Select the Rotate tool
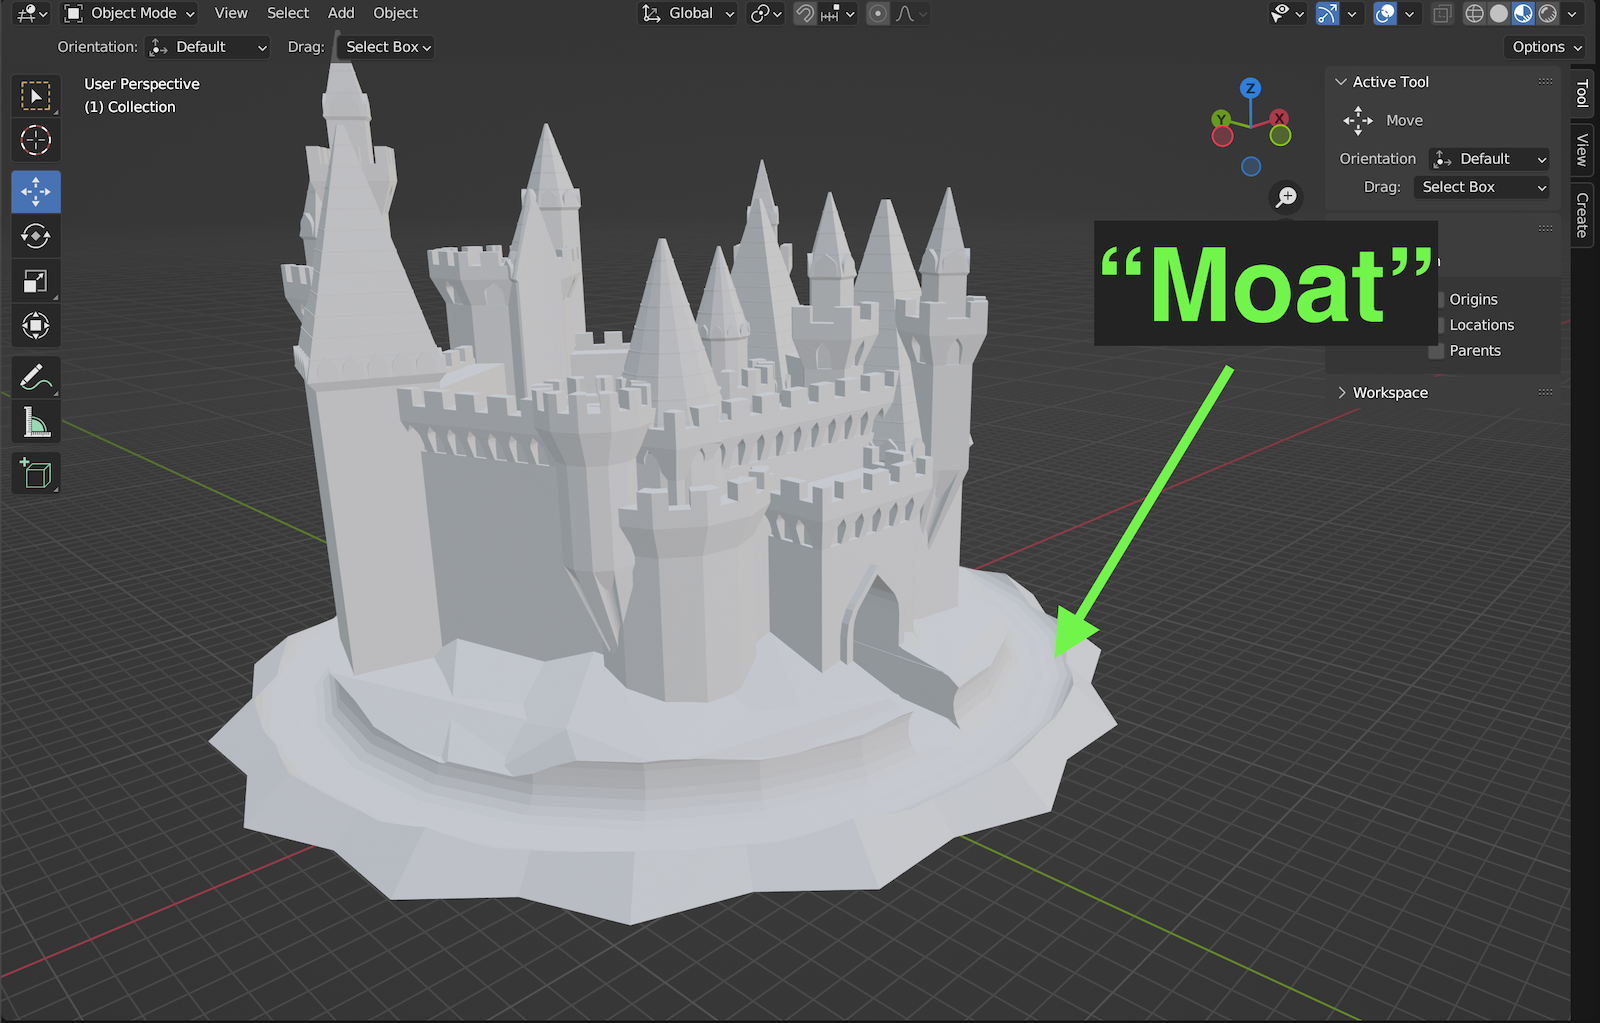The width and height of the screenshot is (1600, 1023). [x=36, y=236]
